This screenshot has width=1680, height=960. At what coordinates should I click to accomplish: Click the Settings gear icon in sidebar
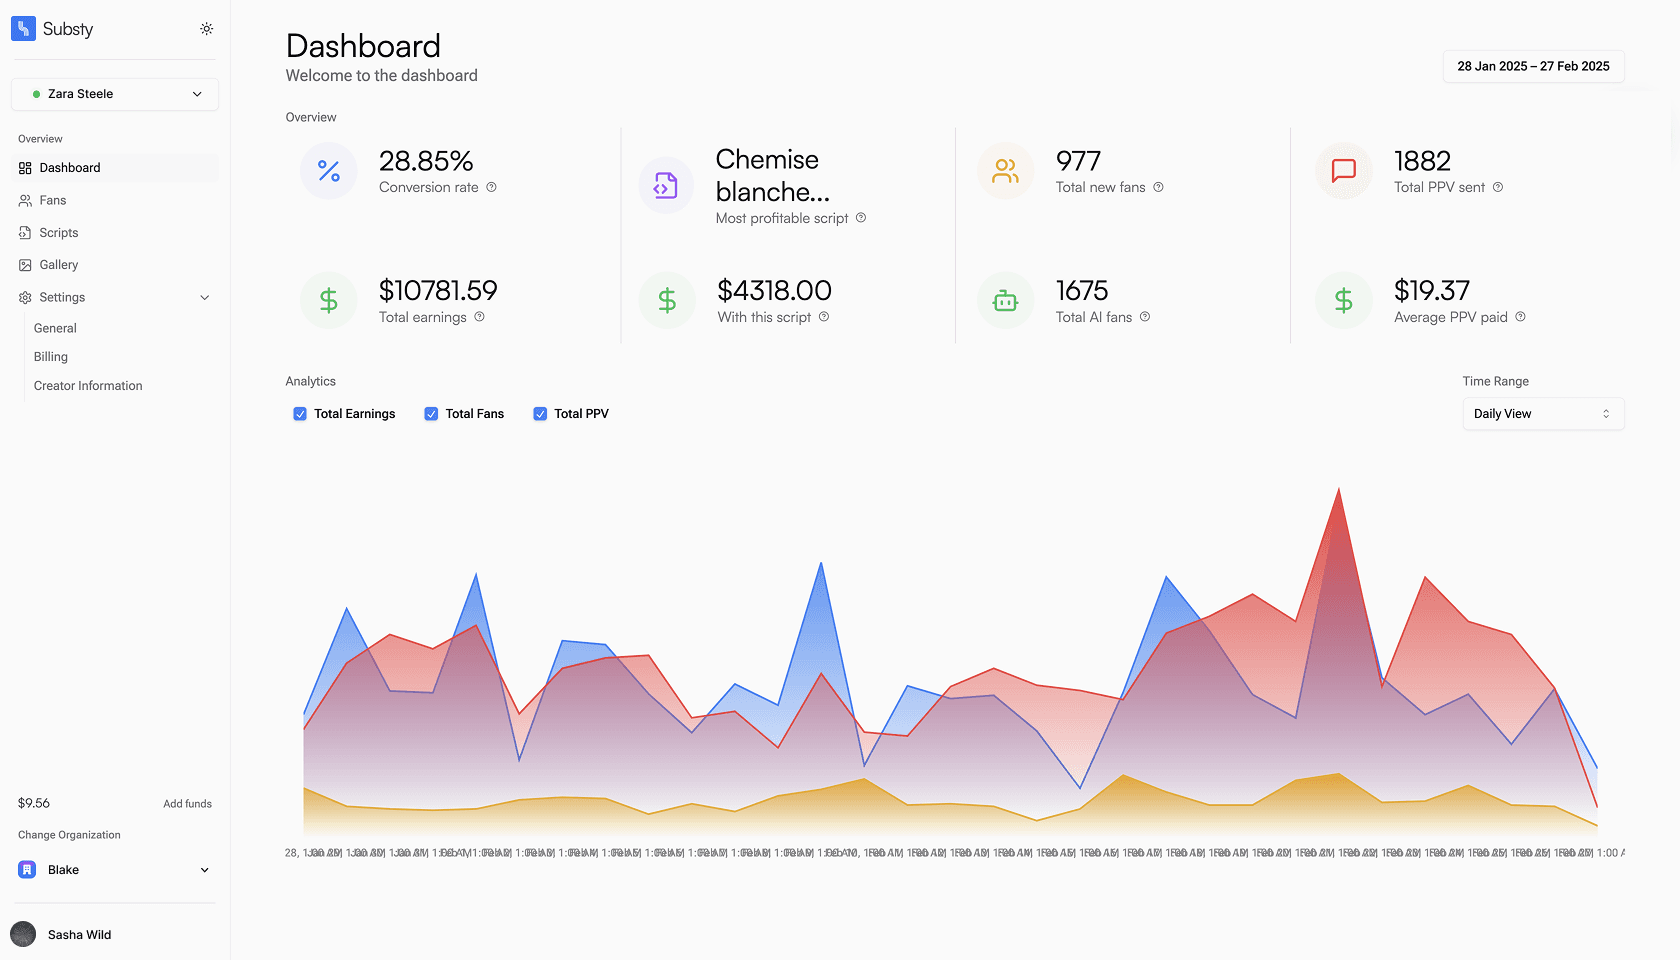[x=25, y=298]
